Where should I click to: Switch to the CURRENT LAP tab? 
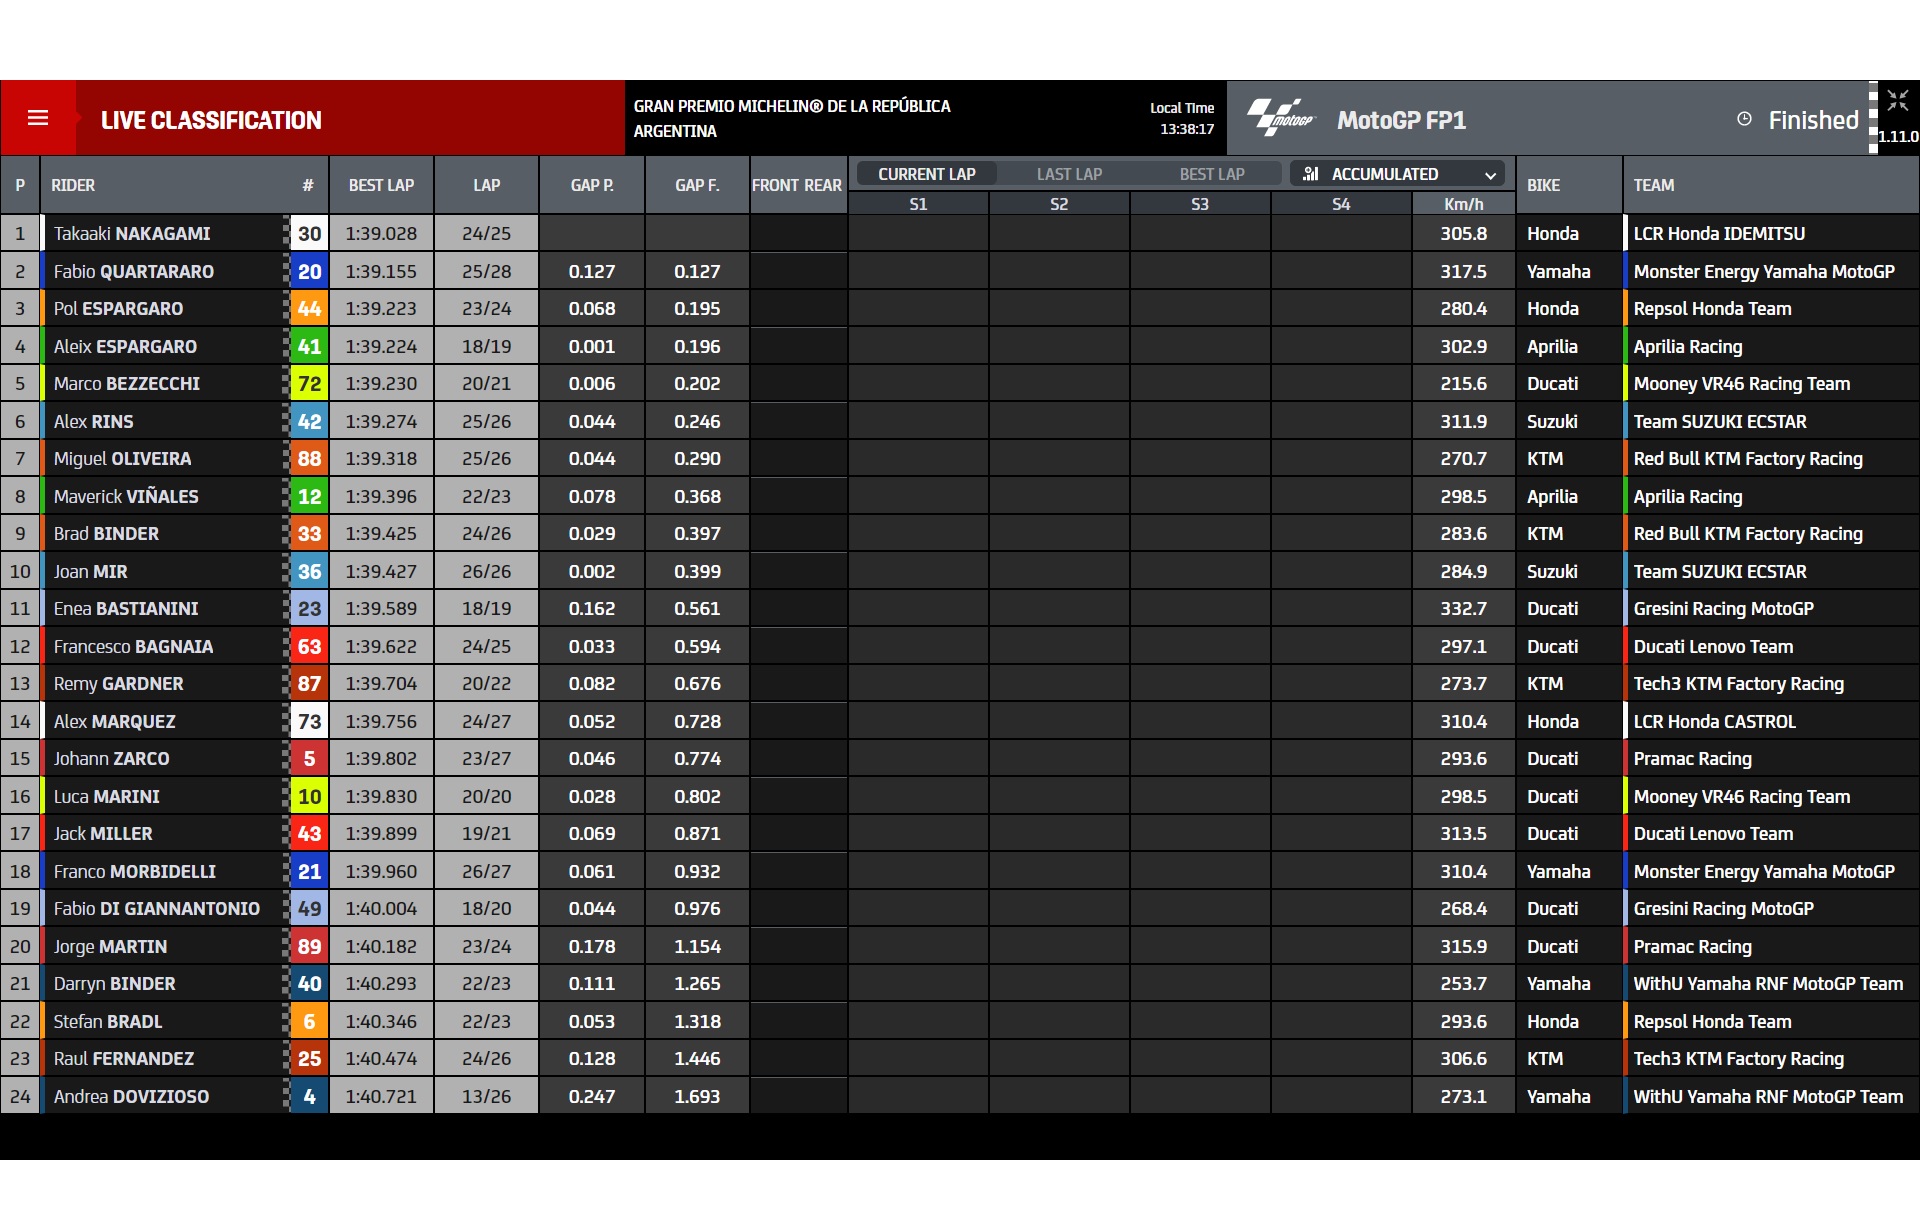tap(927, 174)
